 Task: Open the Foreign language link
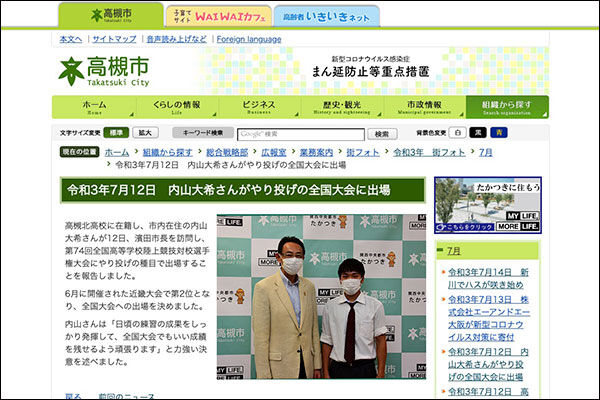coord(249,39)
